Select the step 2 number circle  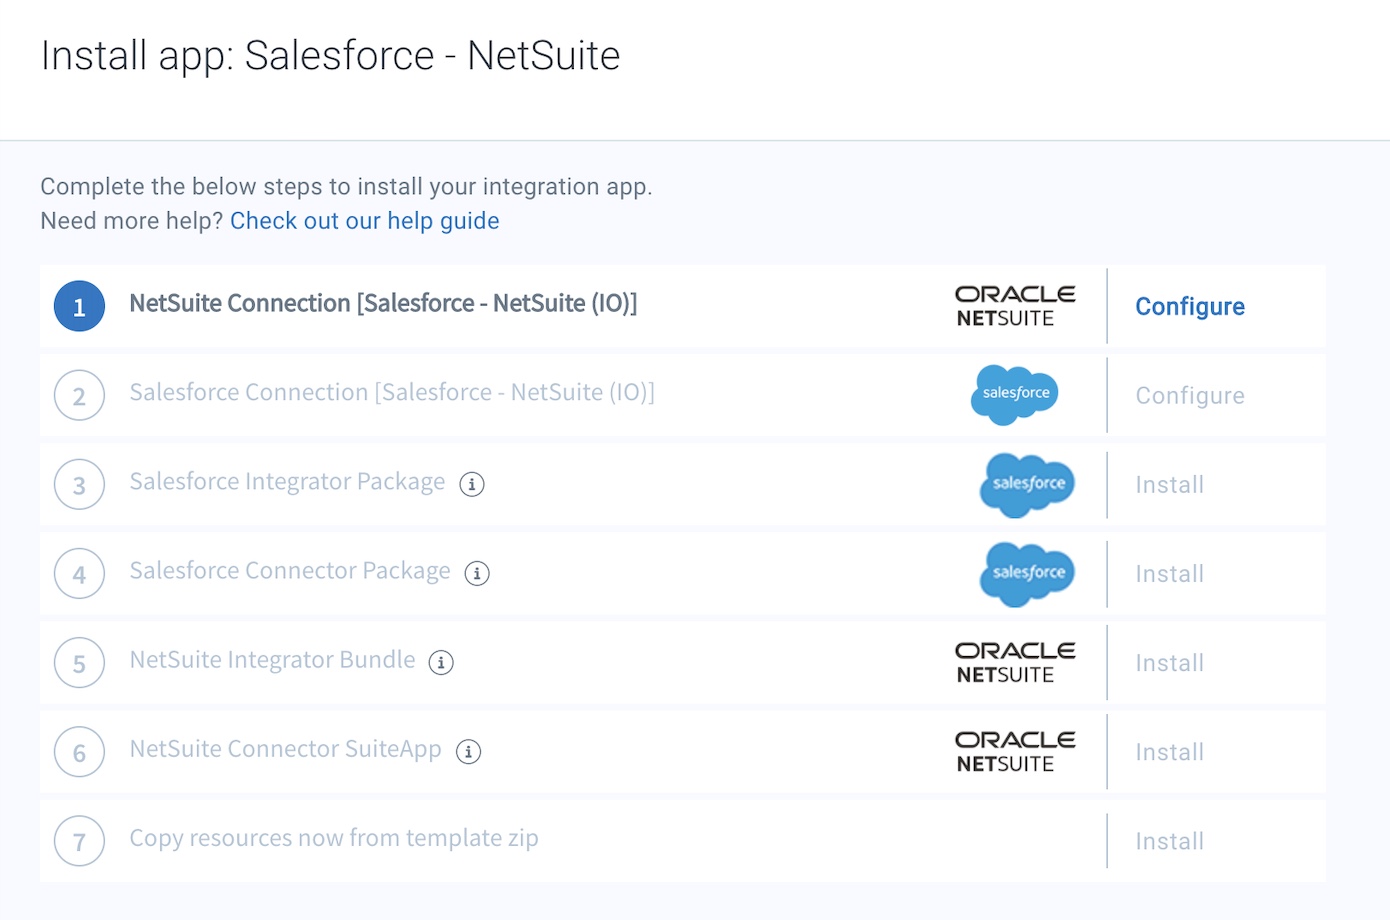tap(79, 395)
